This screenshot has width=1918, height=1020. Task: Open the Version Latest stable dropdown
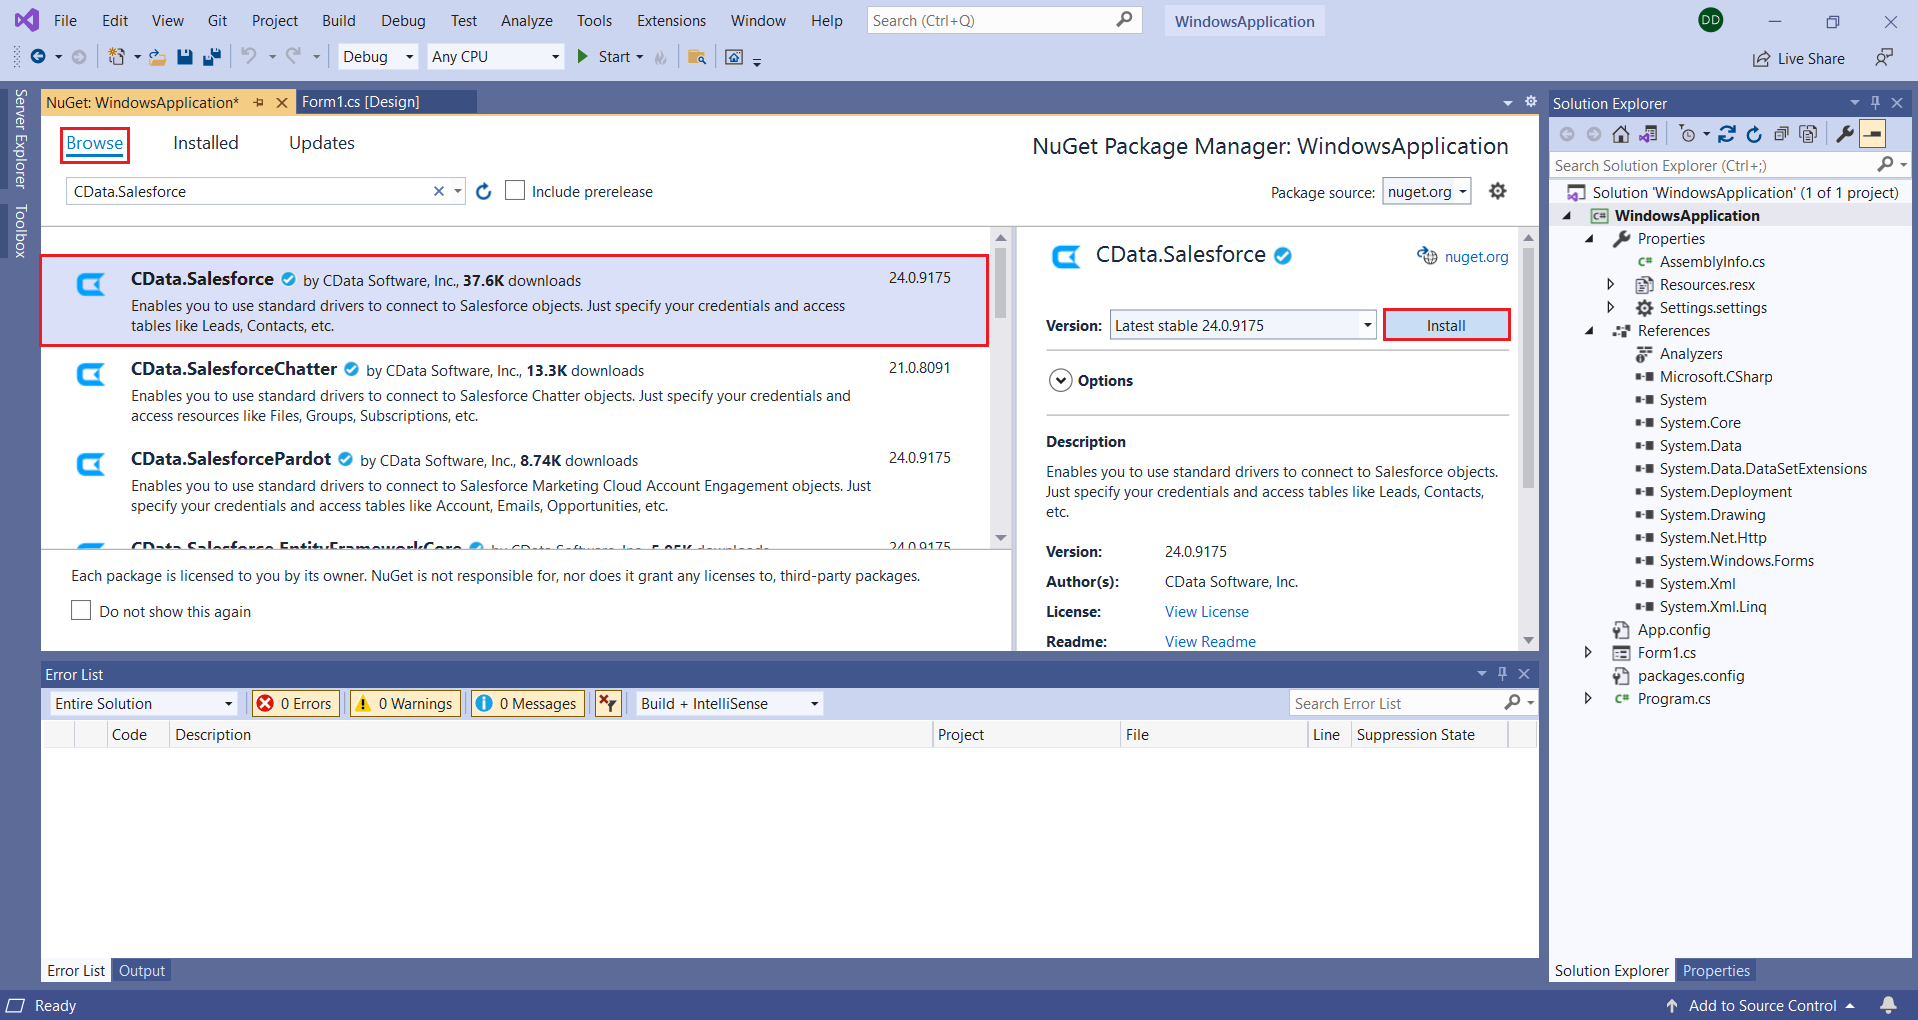[1243, 325]
